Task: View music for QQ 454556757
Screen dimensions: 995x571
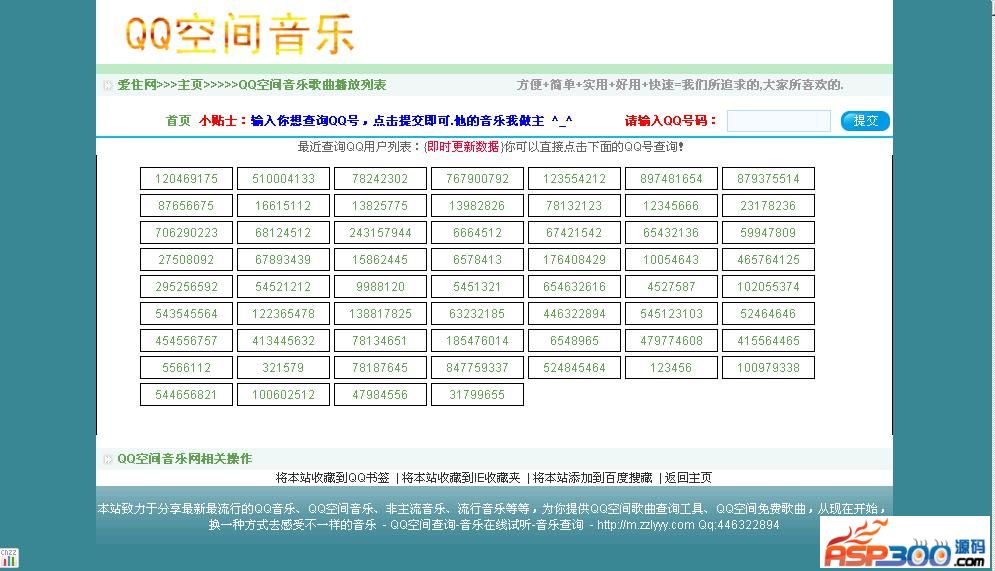Action: tap(187, 341)
